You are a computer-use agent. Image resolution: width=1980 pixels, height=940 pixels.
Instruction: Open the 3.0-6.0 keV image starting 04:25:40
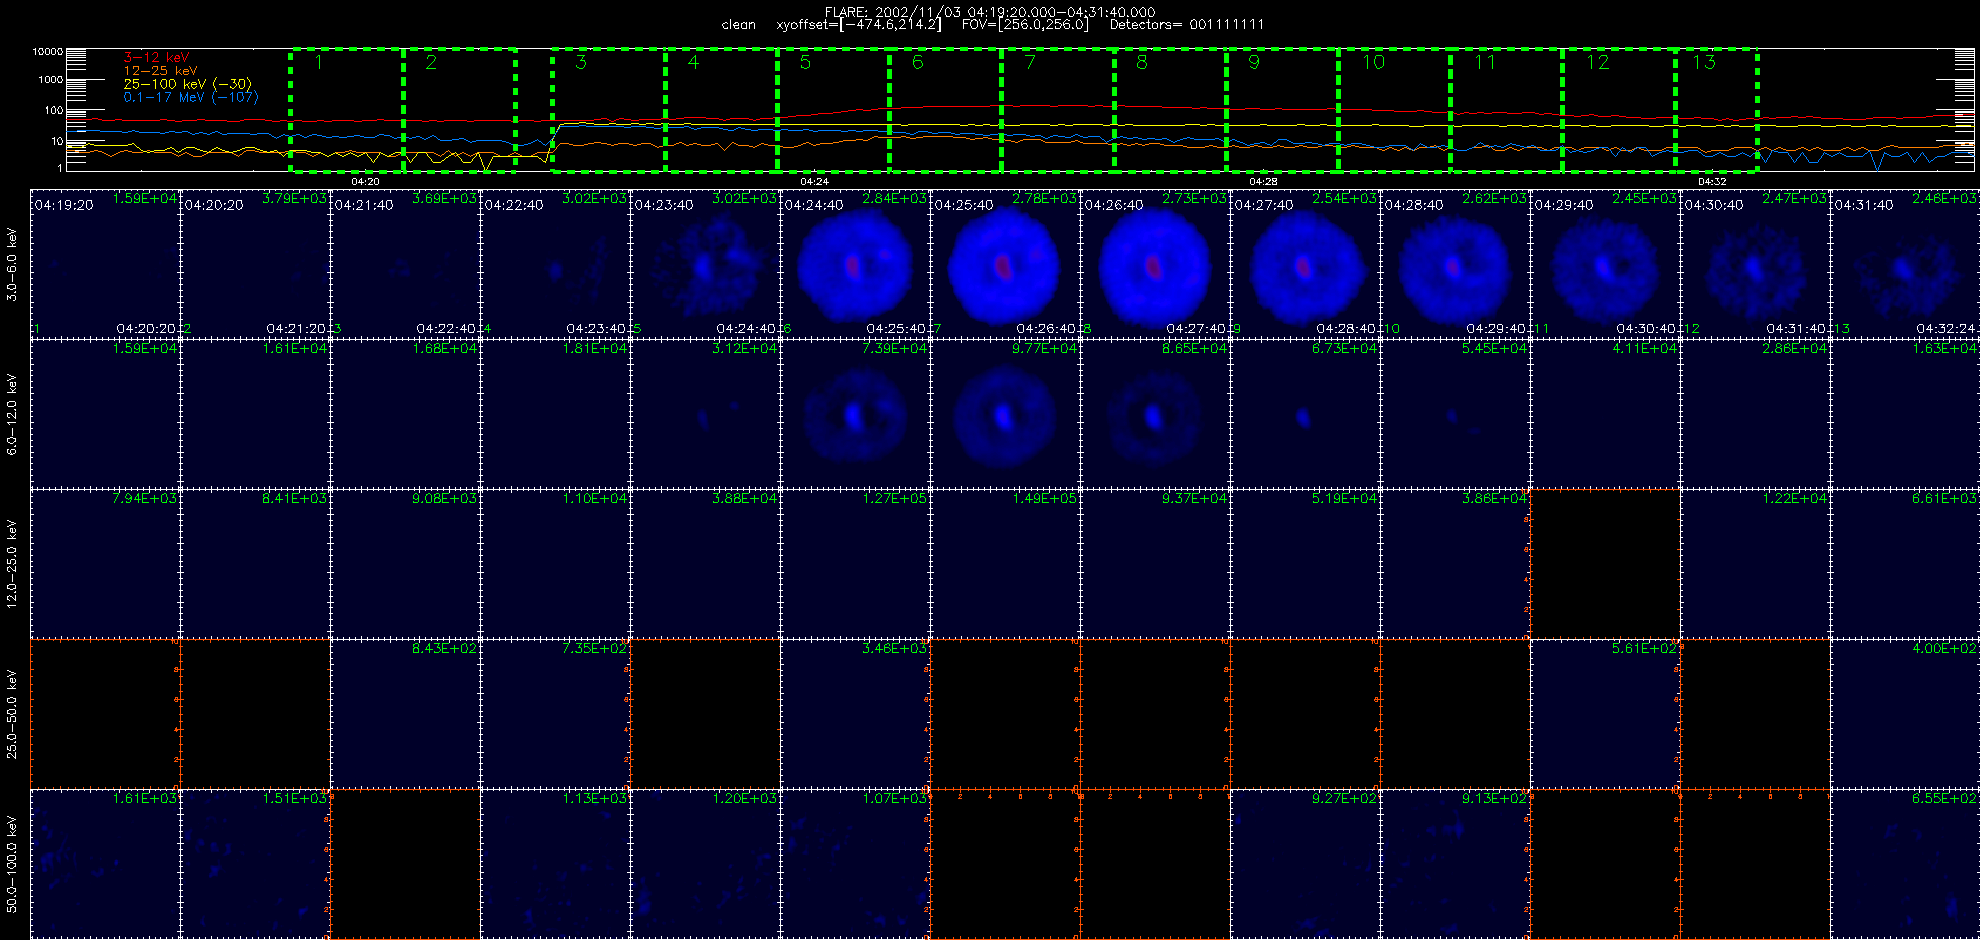click(1005, 264)
